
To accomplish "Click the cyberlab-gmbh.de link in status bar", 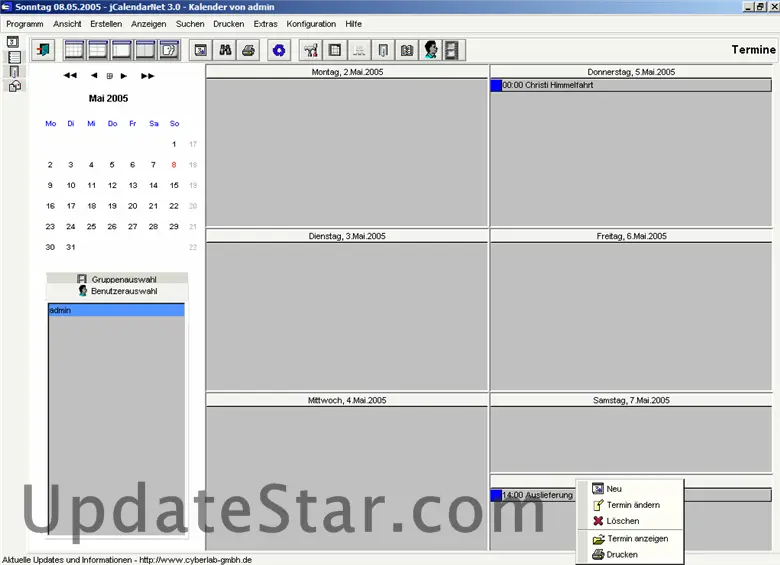I will pos(195,560).
